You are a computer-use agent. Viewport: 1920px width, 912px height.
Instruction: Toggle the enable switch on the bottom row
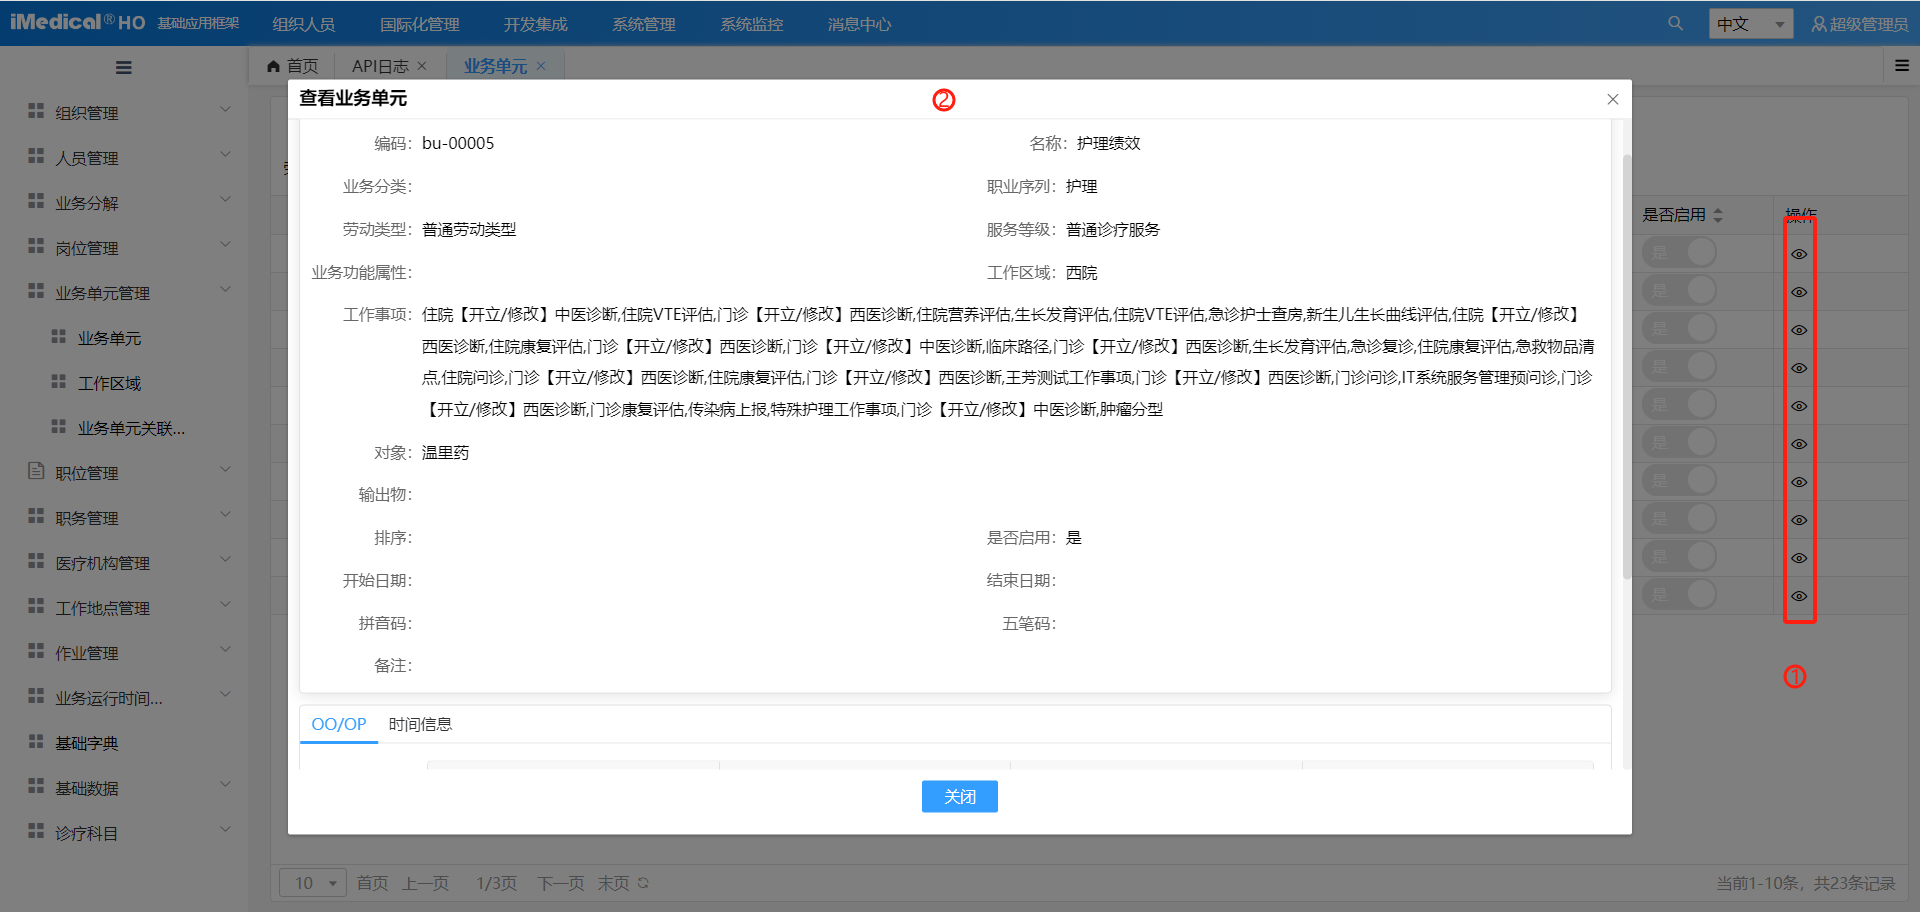[x=1679, y=594]
